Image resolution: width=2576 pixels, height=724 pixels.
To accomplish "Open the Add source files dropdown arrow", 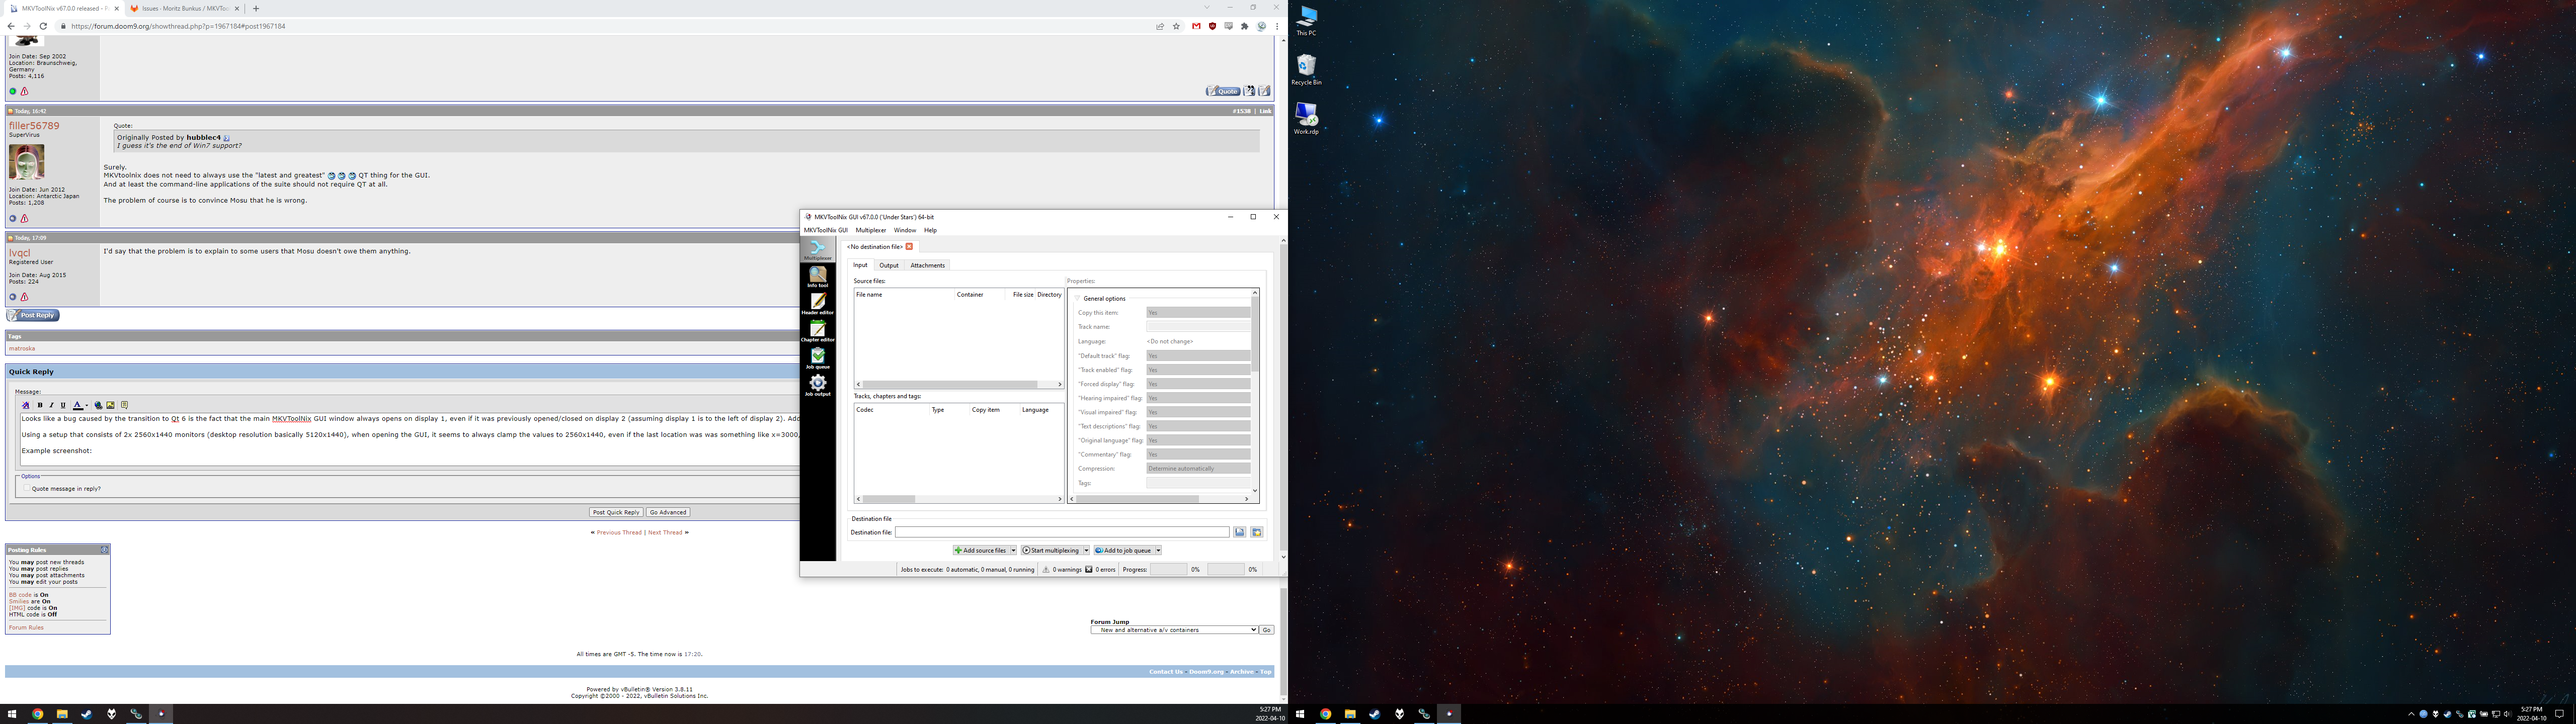I will (1013, 550).
